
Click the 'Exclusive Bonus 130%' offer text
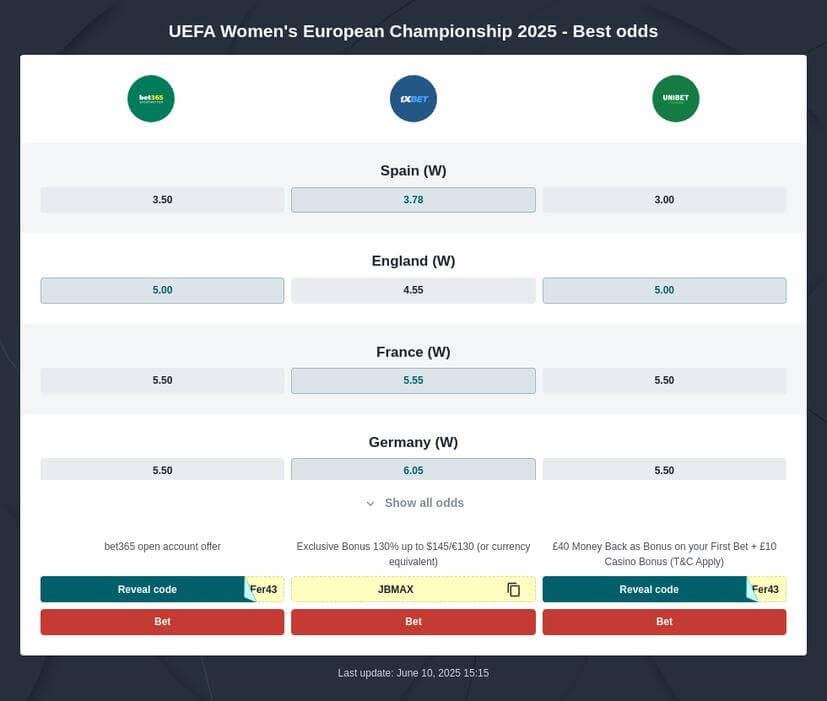[x=413, y=554]
